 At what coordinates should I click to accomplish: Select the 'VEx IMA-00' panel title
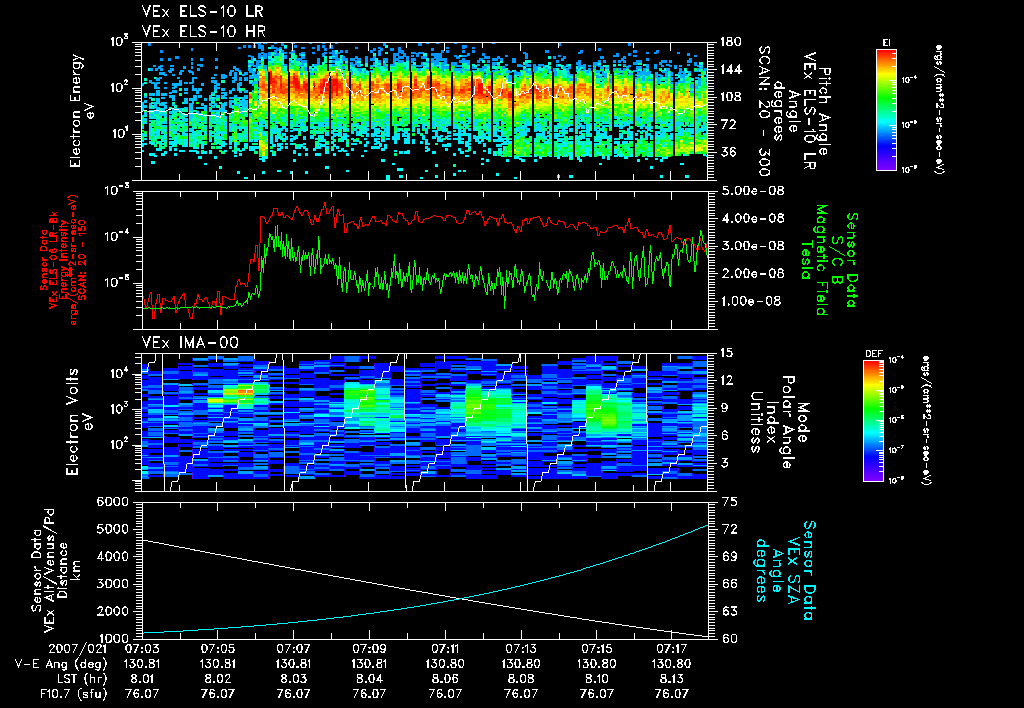point(190,342)
